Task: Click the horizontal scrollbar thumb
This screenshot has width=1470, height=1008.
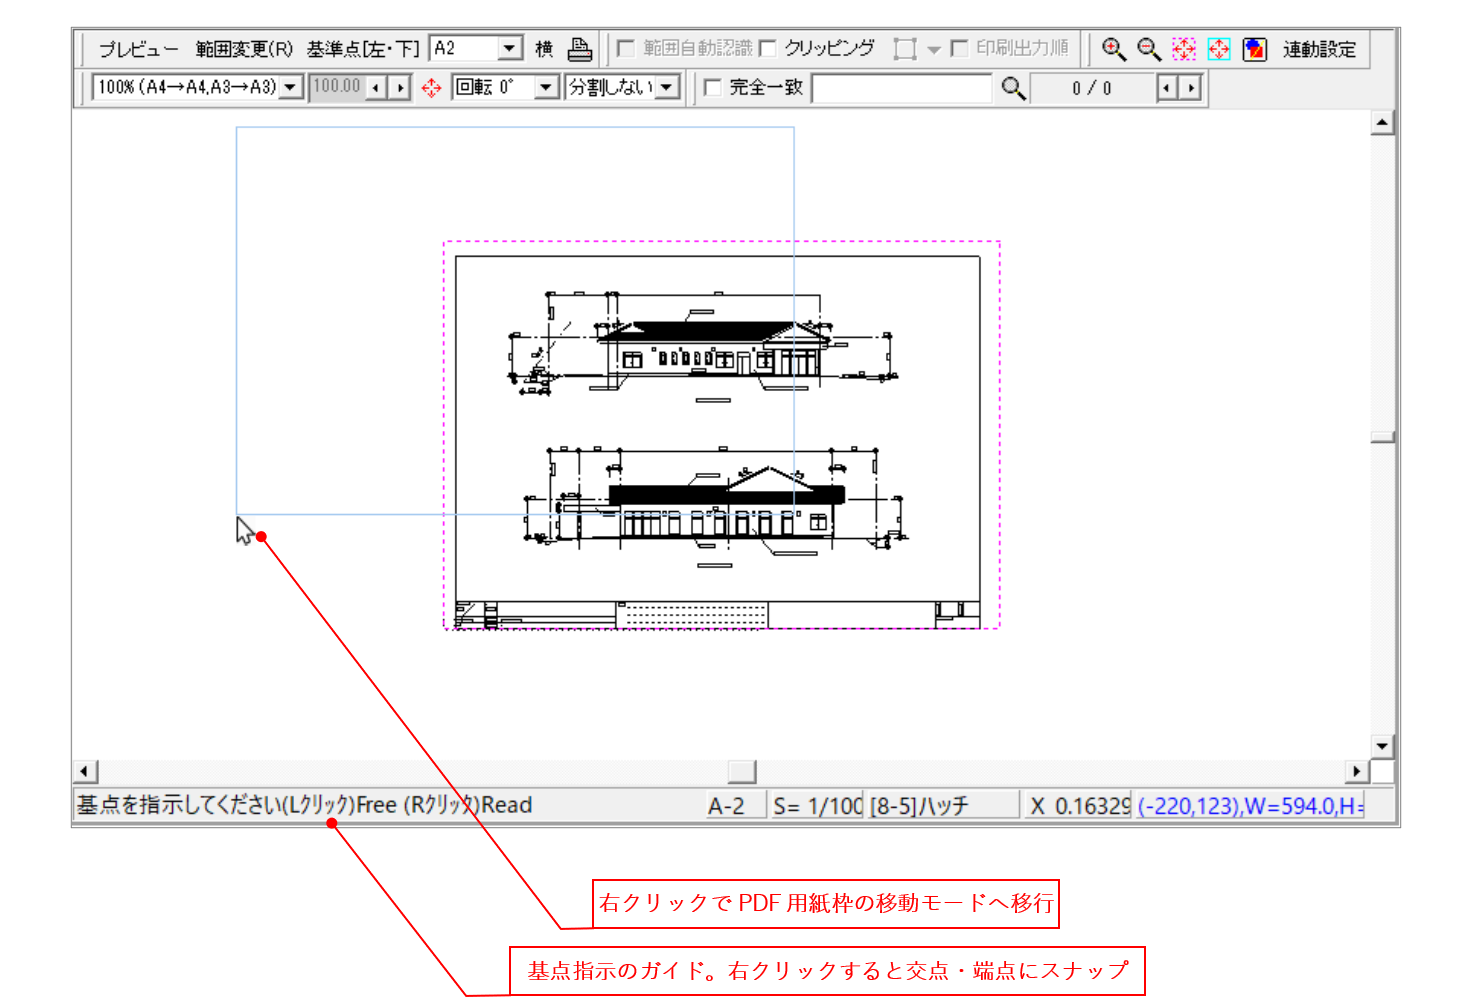Action: [741, 771]
